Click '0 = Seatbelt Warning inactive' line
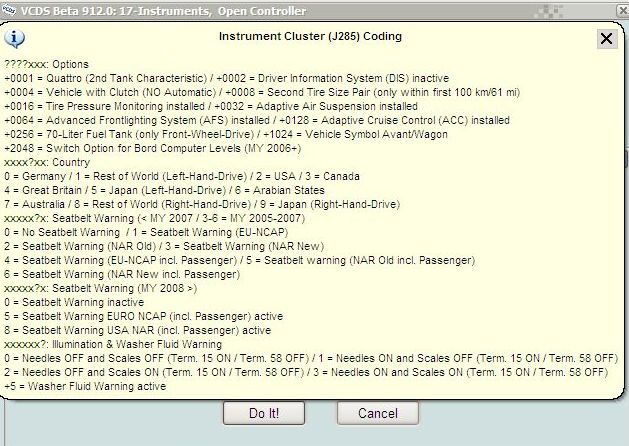The width and height of the screenshot is (629, 446). [x=74, y=302]
